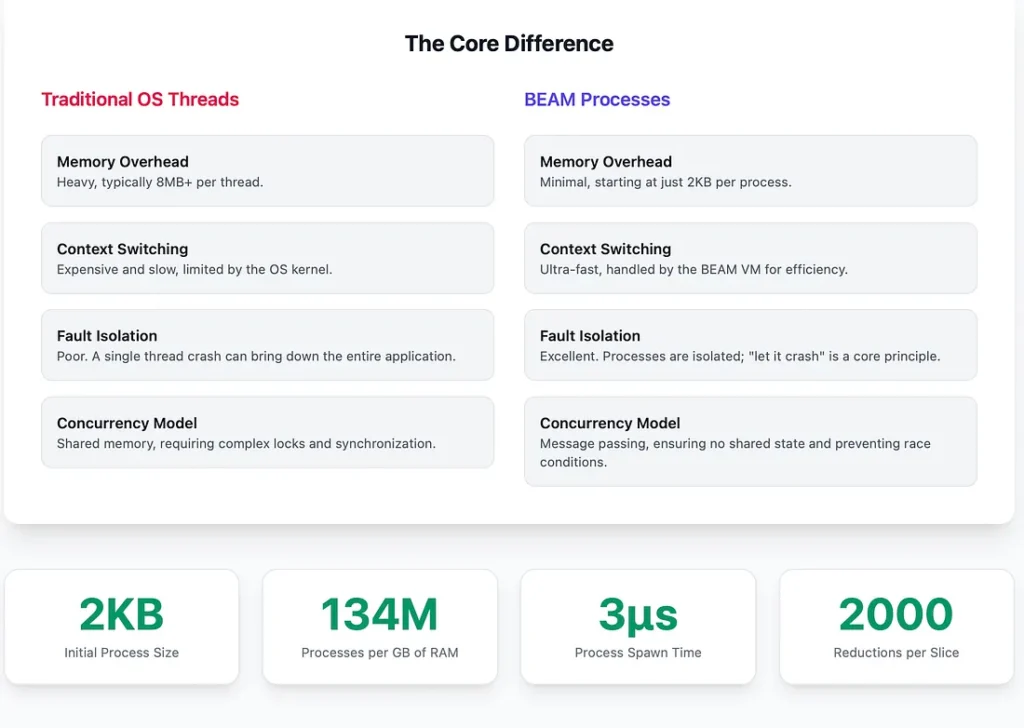The image size is (1024, 728).
Task: Select Memory Overhead card under Traditional OS Threads
Action: [267, 171]
